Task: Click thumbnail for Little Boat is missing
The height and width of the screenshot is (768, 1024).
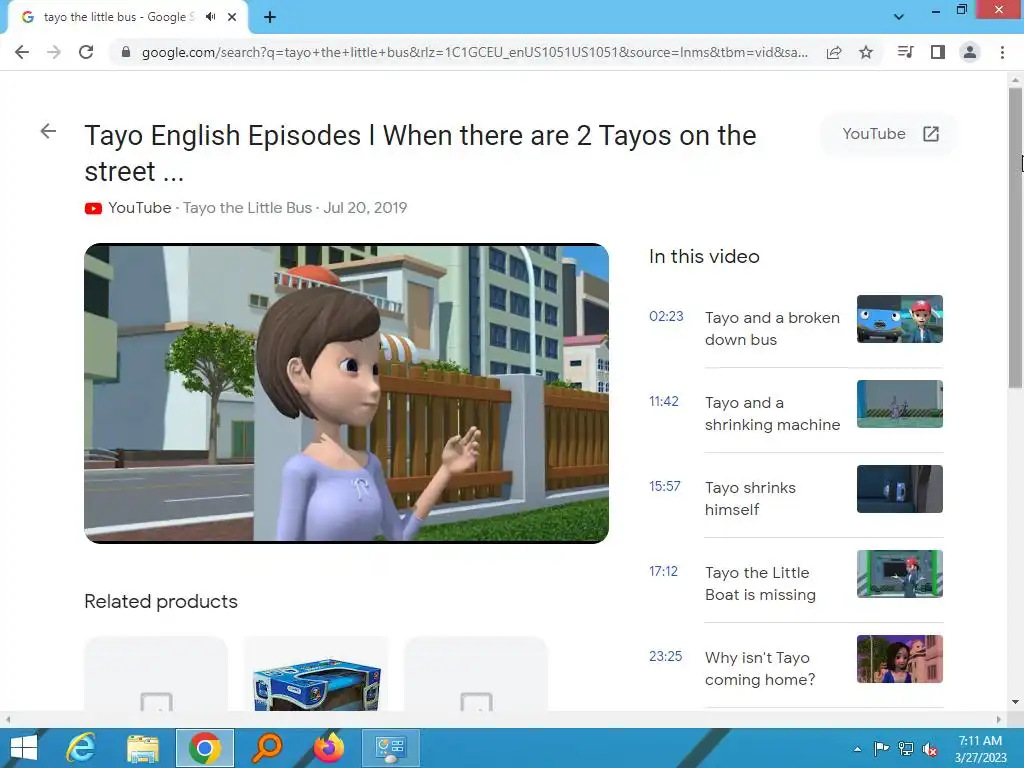Action: point(900,573)
